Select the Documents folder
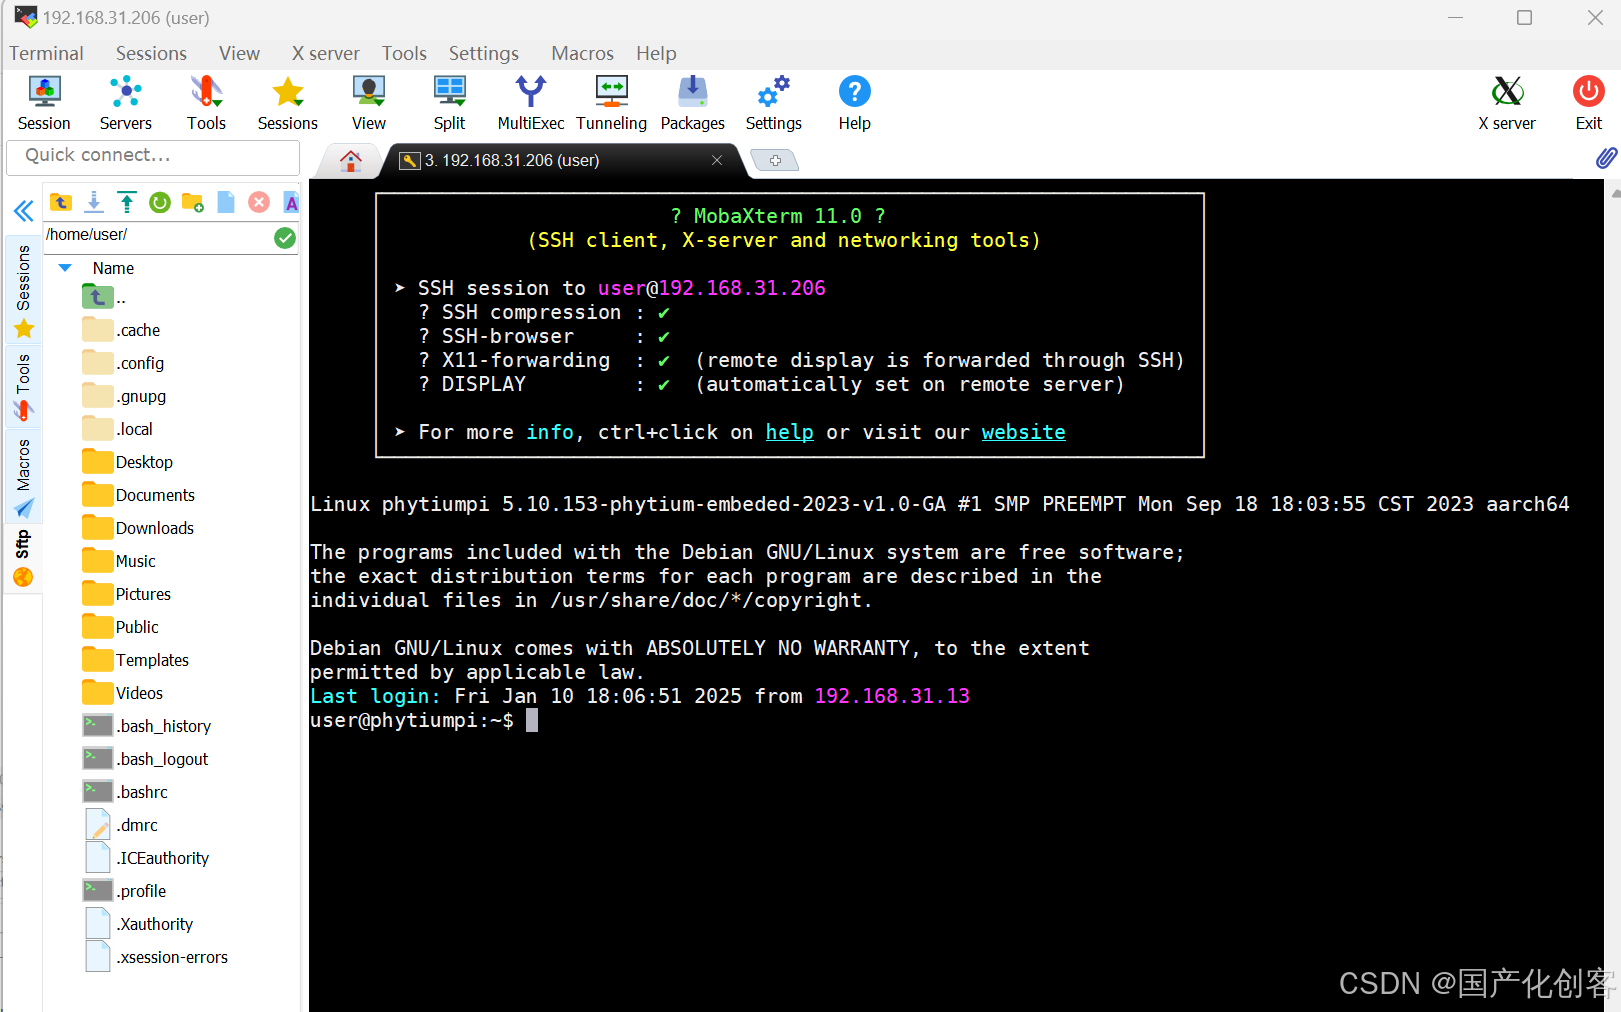Viewport: 1621px width, 1012px height. point(139,495)
